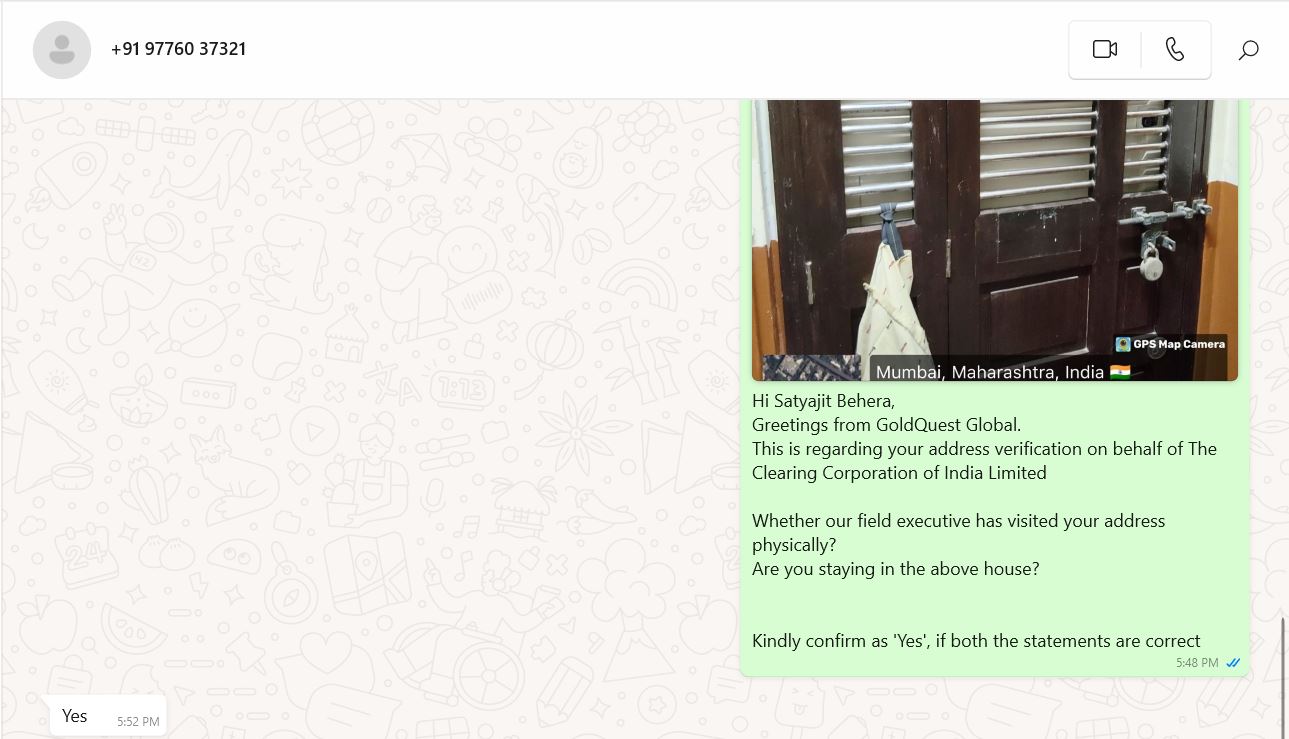Open the contact's profile avatar
Image resolution: width=1289 pixels, height=739 pixels.
62,49
